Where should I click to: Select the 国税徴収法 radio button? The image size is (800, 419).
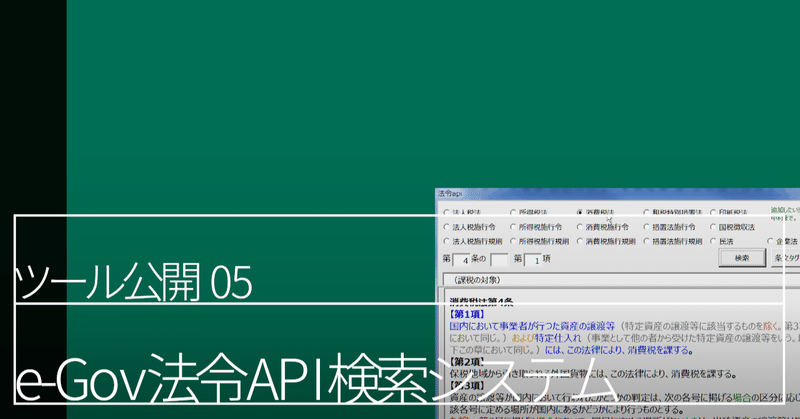click(713, 227)
